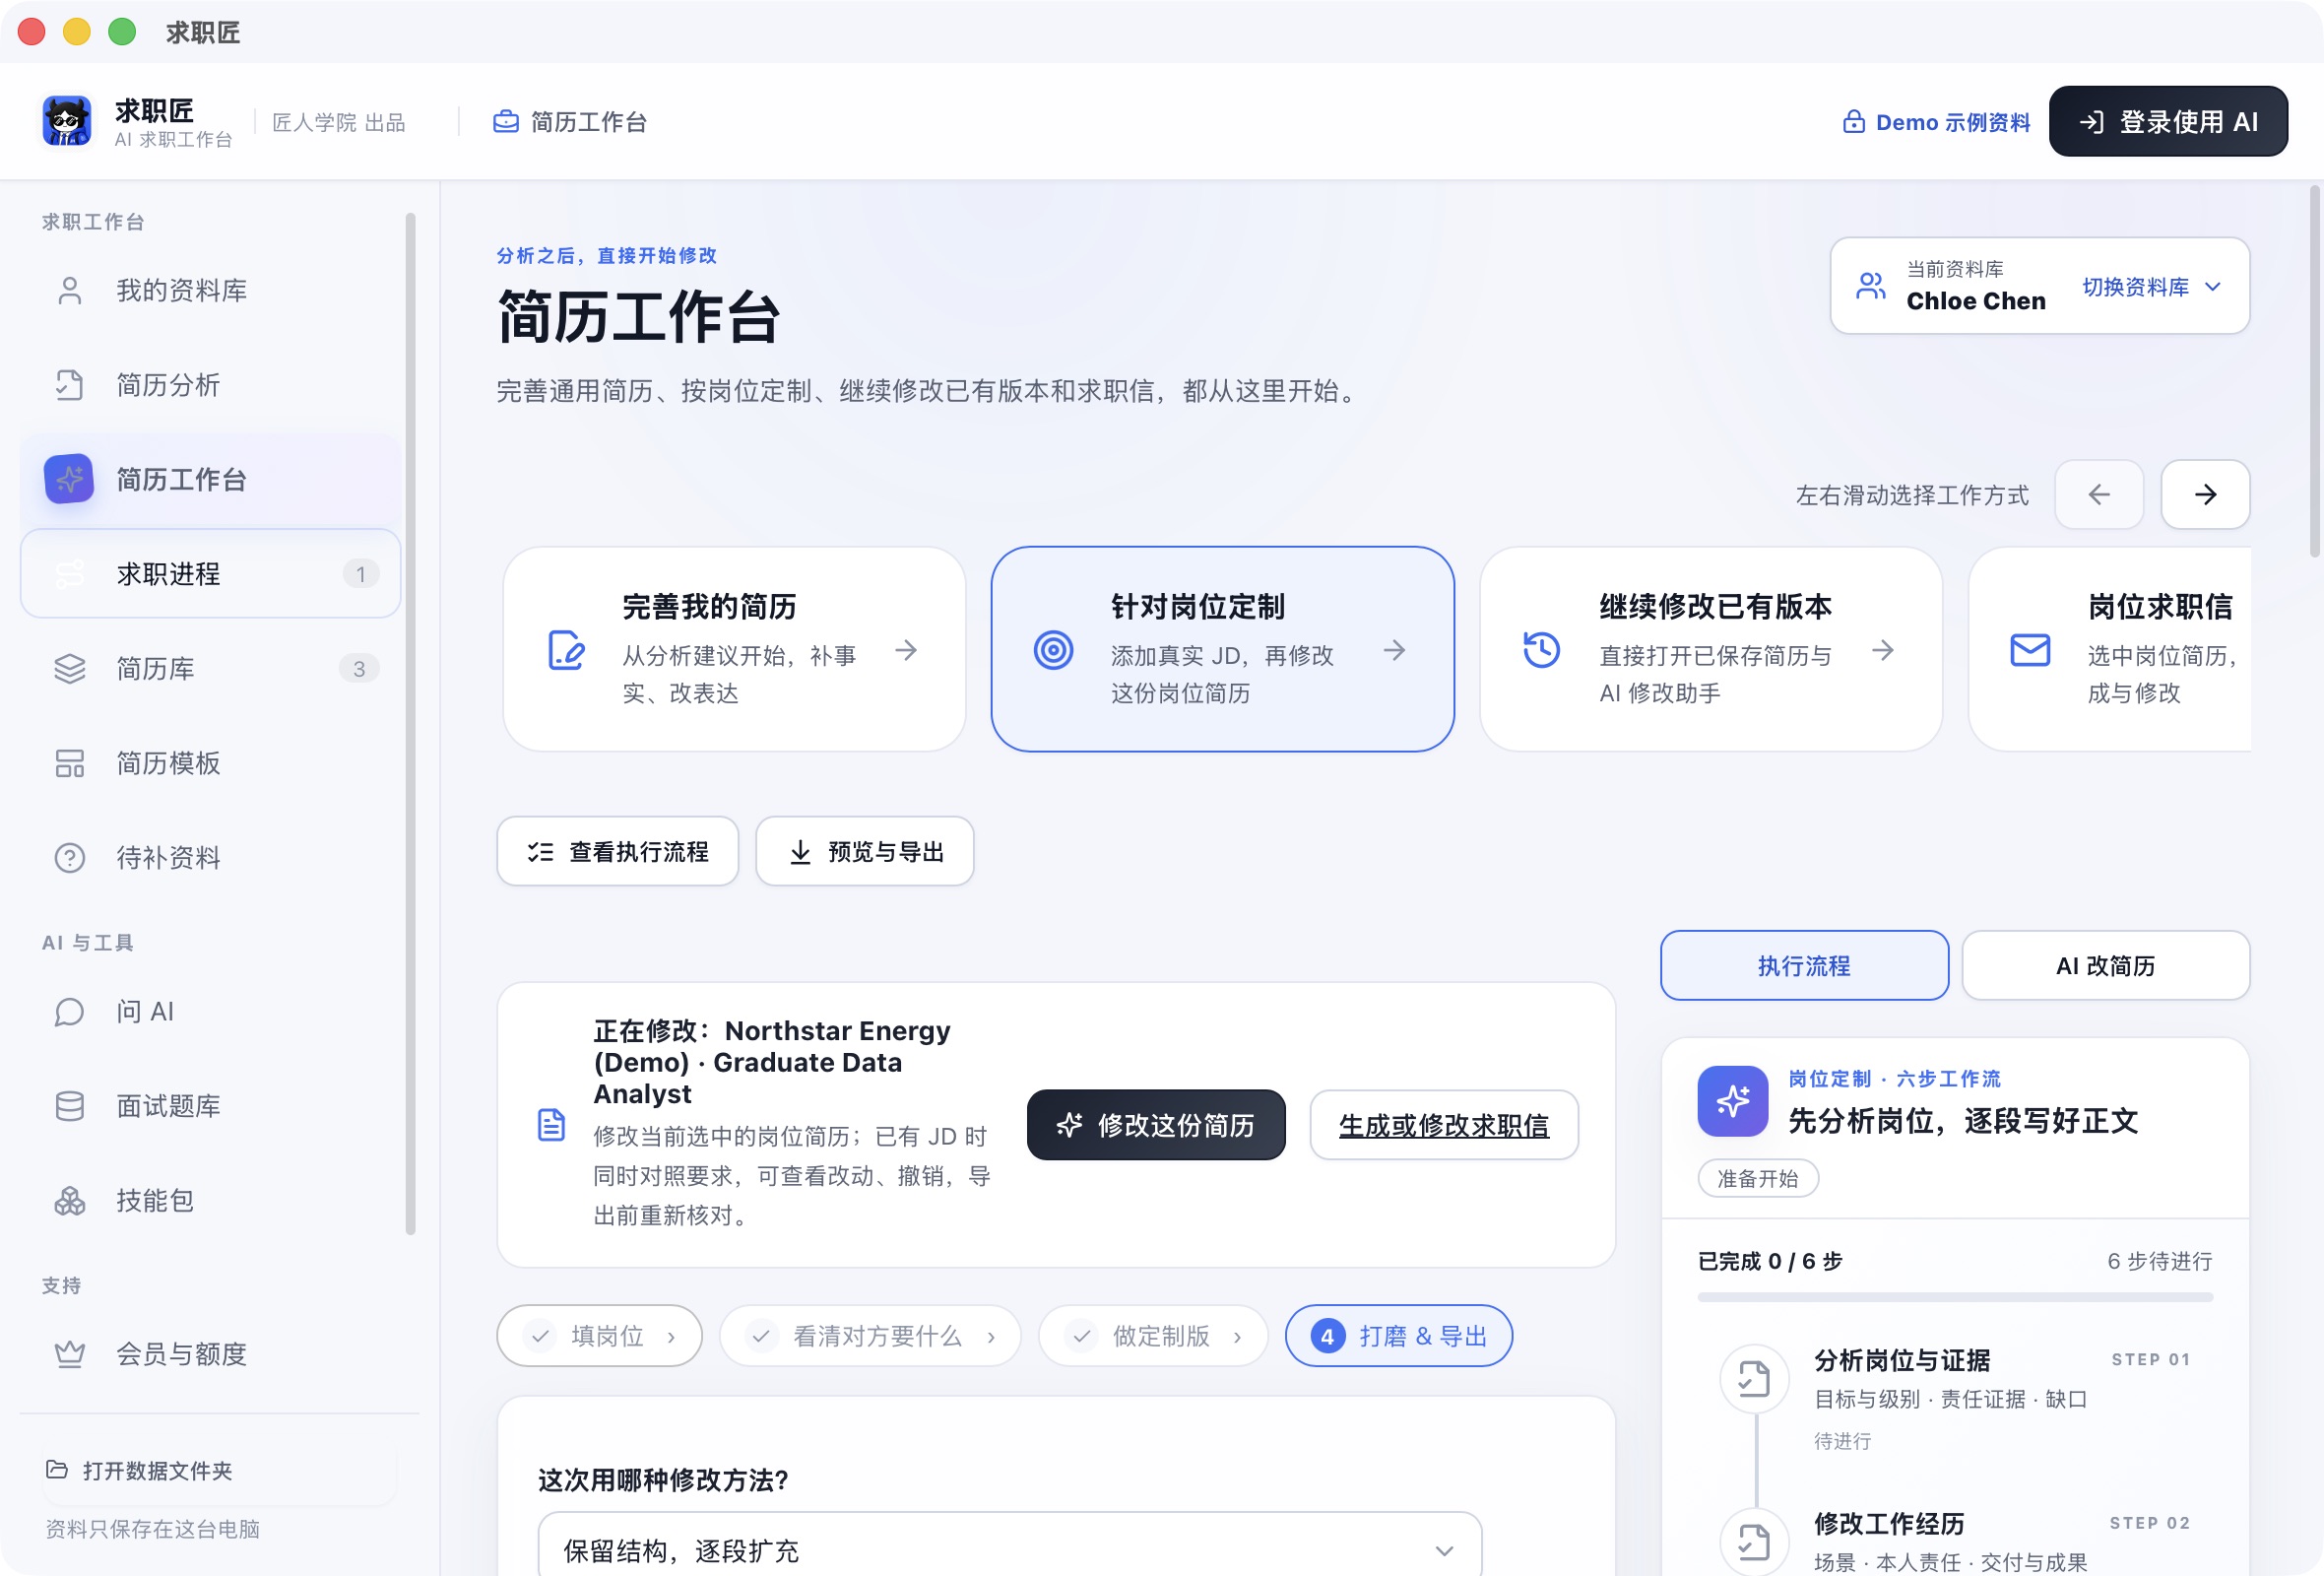Click the 登录使用 AI button
This screenshot has height=1576, width=2324.
[x=2168, y=121]
